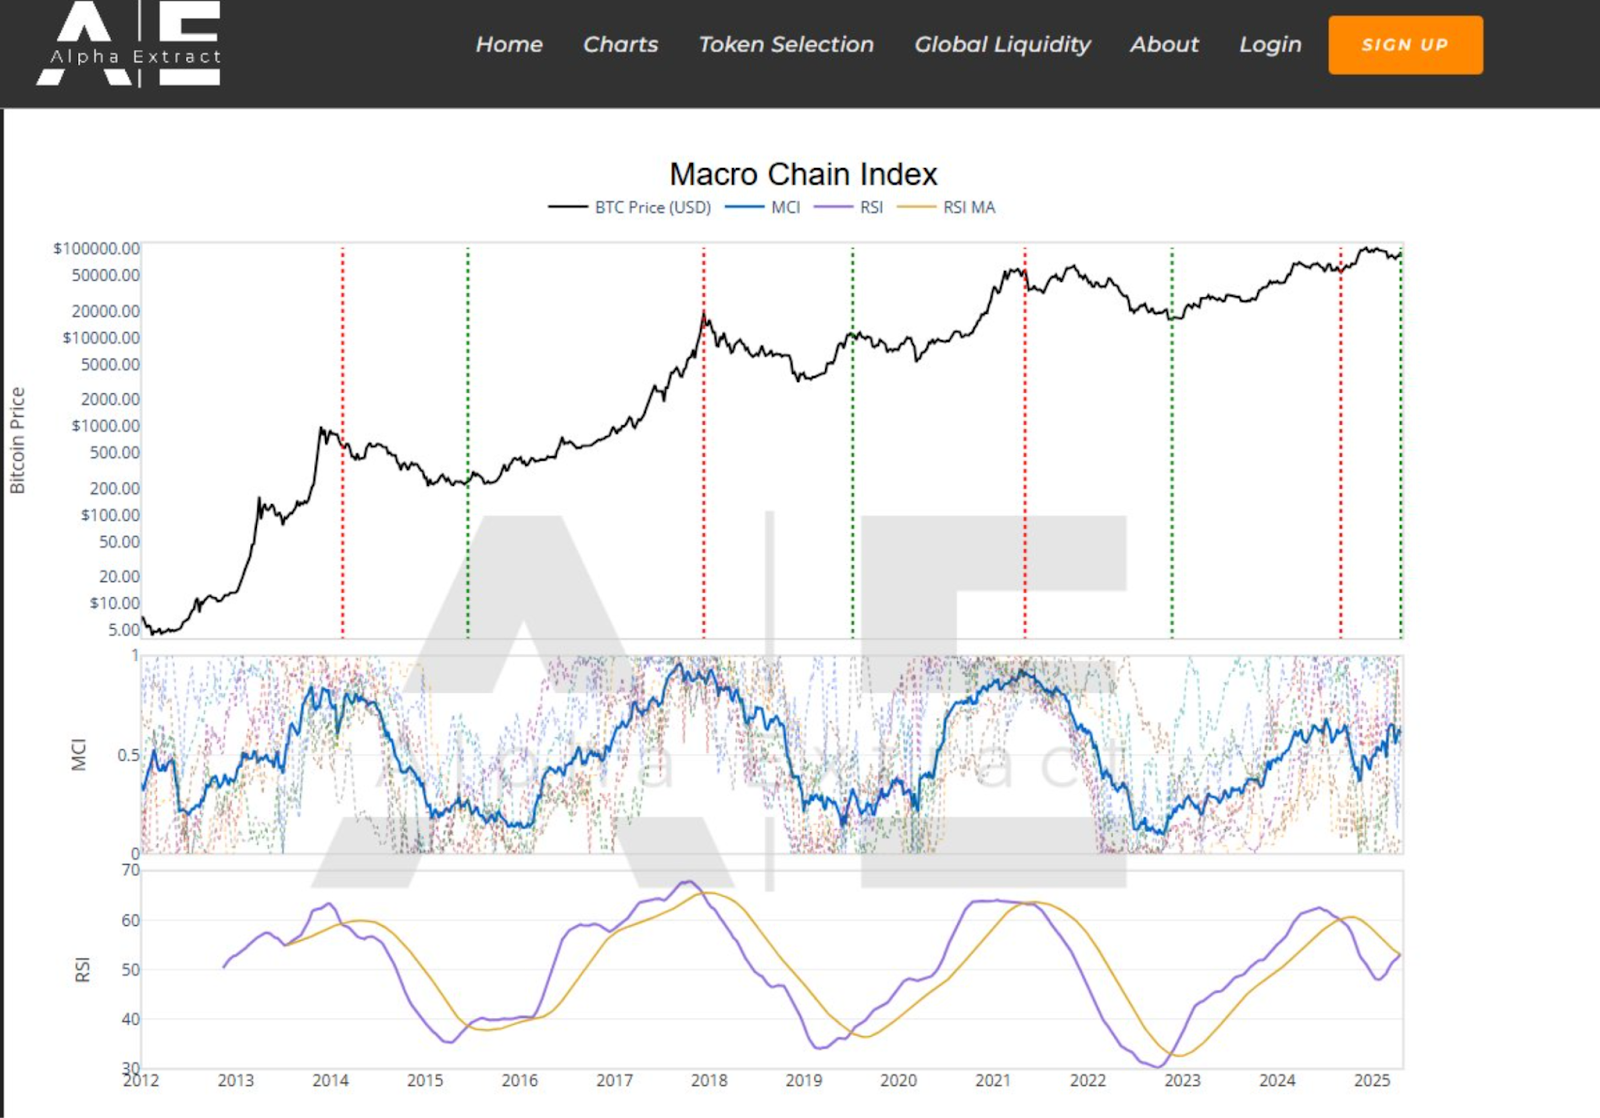Click the green dotted marker near mid-2019
Viewport: 1600px width, 1118px height.
point(853,442)
